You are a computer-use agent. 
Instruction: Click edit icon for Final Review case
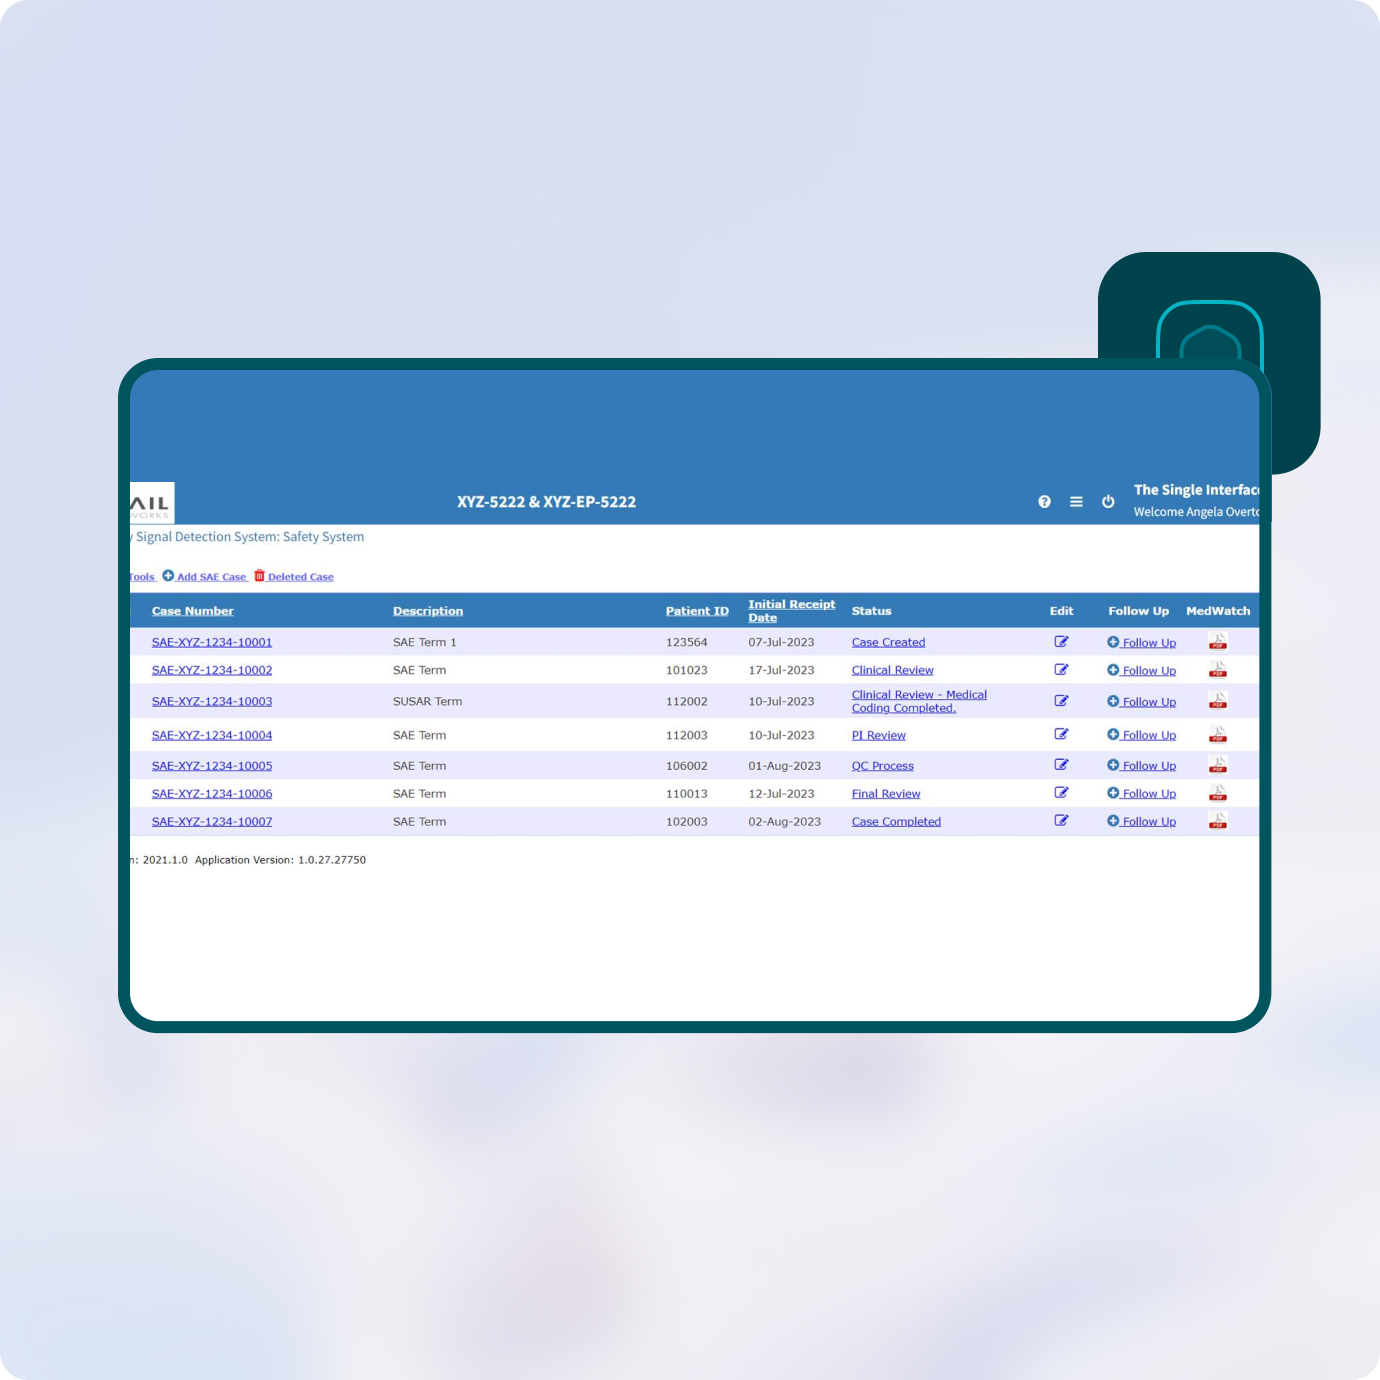tap(1061, 793)
